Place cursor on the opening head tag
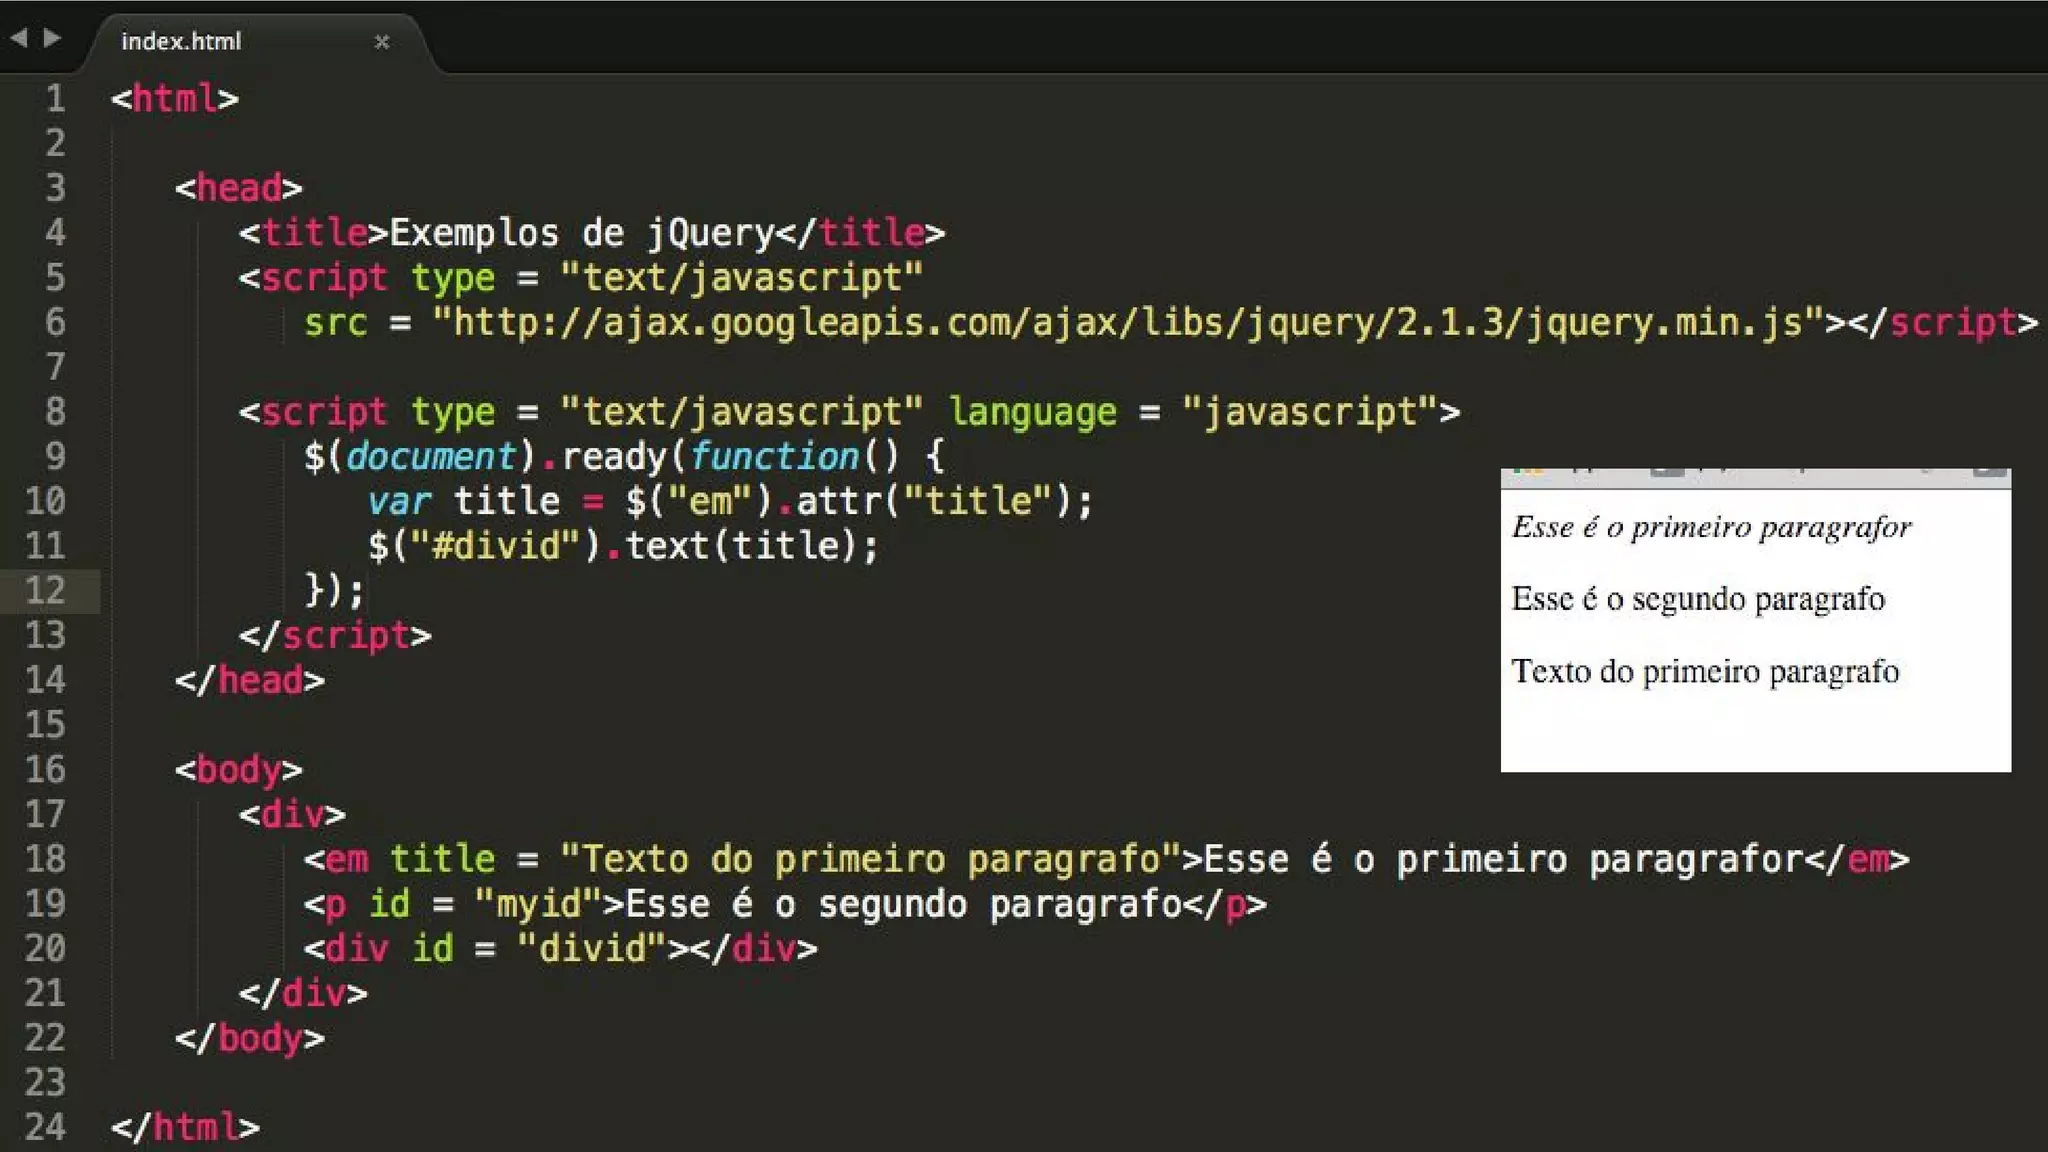Screen dimensions: 2048x1152 [x=239, y=187]
